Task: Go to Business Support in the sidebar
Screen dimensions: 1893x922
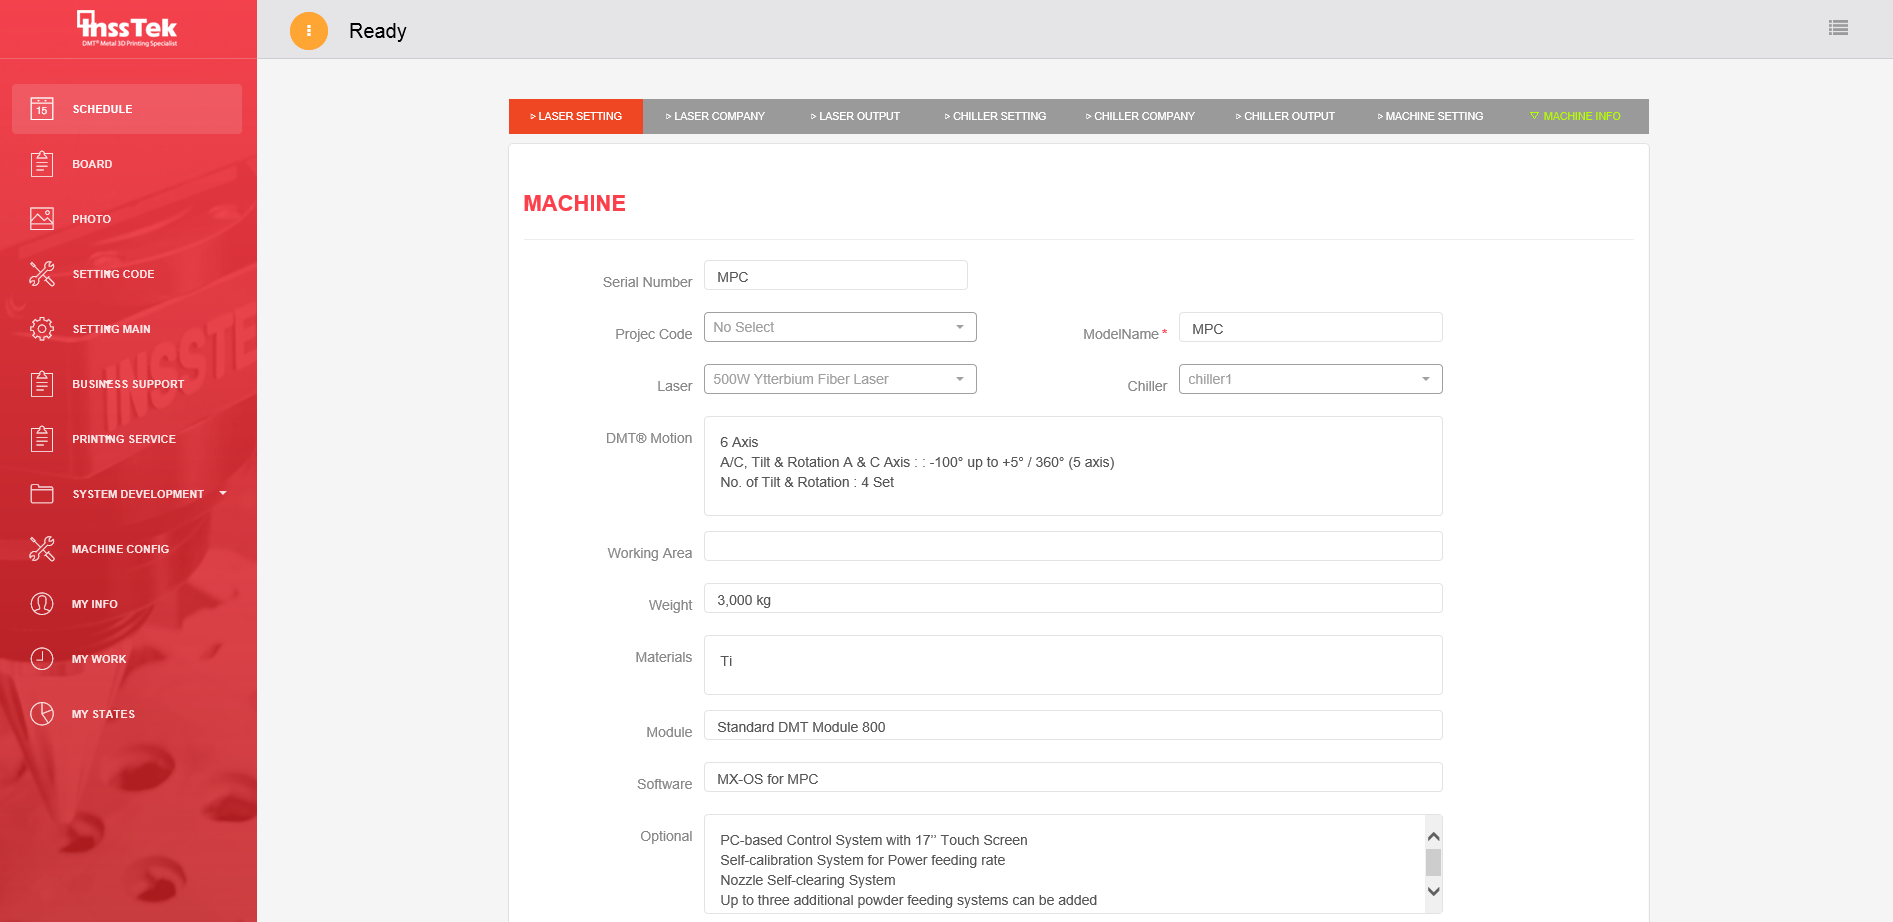Action: (128, 384)
